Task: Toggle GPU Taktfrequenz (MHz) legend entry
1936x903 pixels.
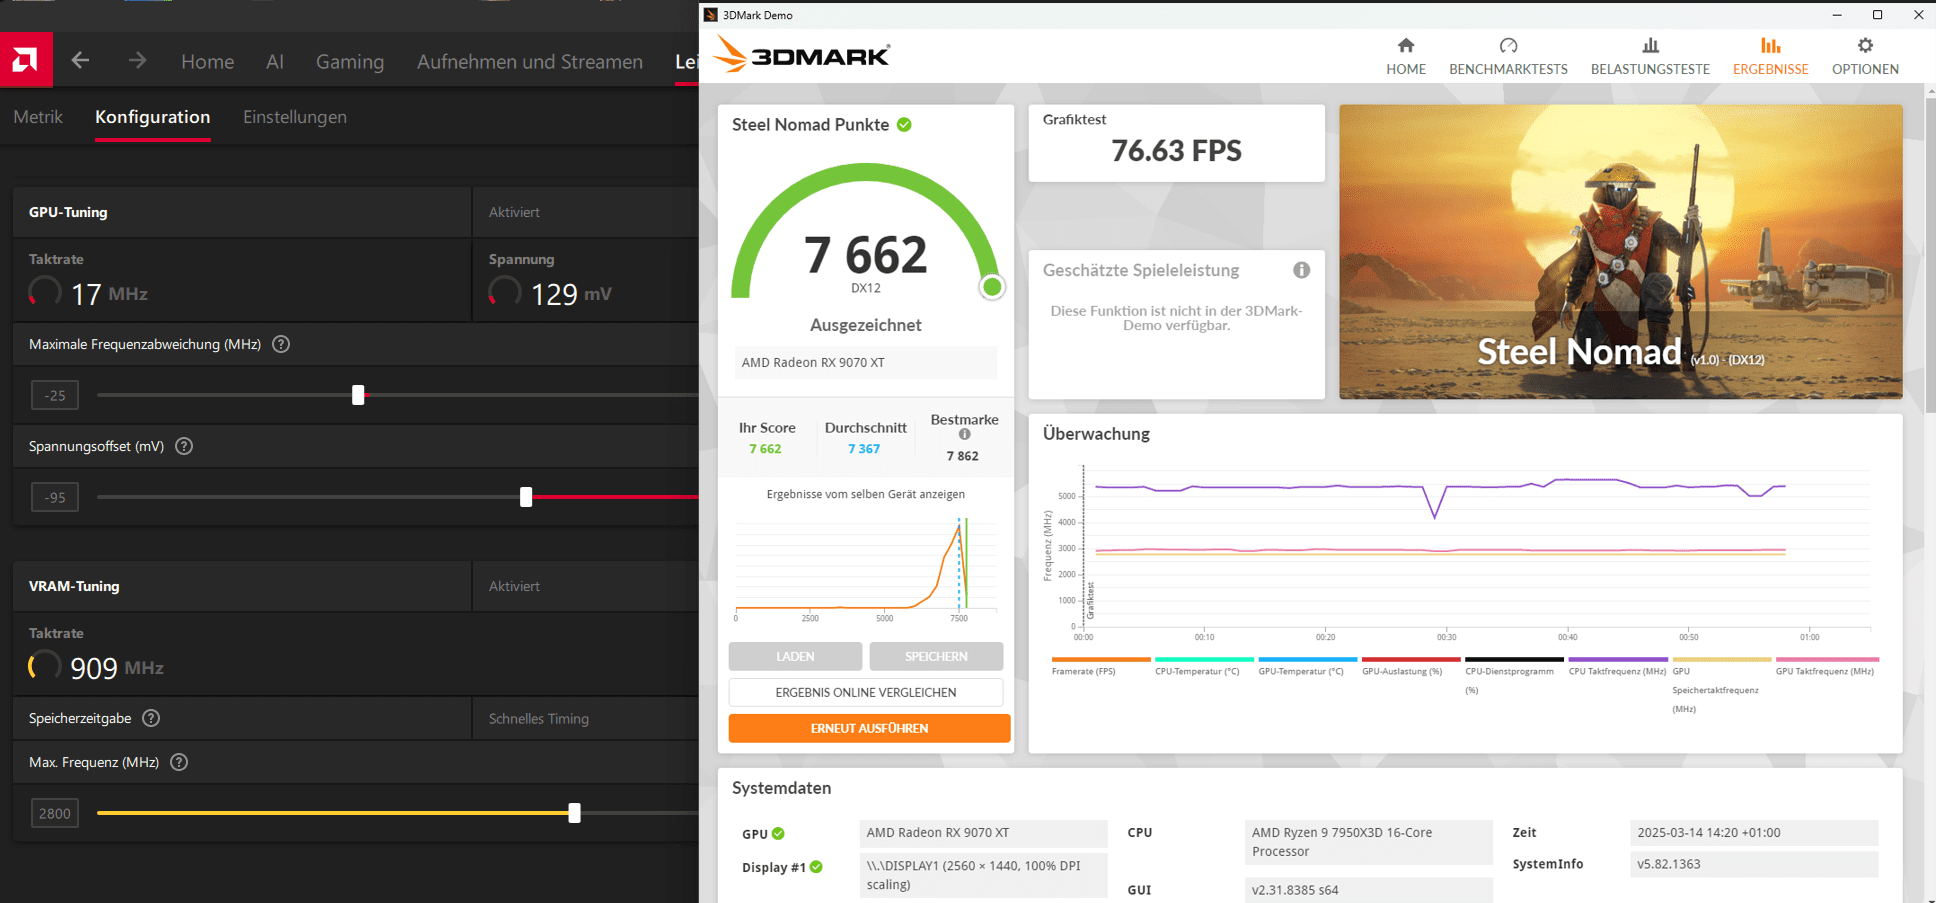Action: (1827, 667)
